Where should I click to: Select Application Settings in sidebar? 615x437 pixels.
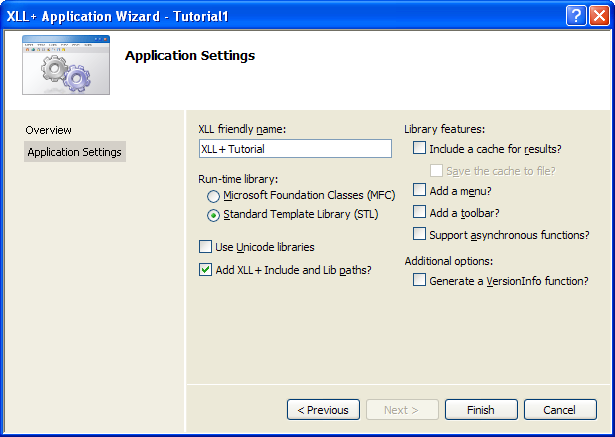[75, 152]
